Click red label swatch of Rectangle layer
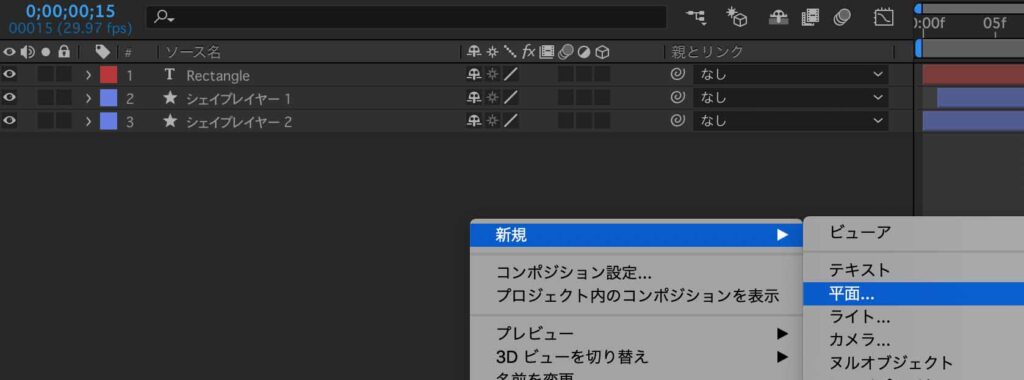1024x380 pixels. (108, 75)
